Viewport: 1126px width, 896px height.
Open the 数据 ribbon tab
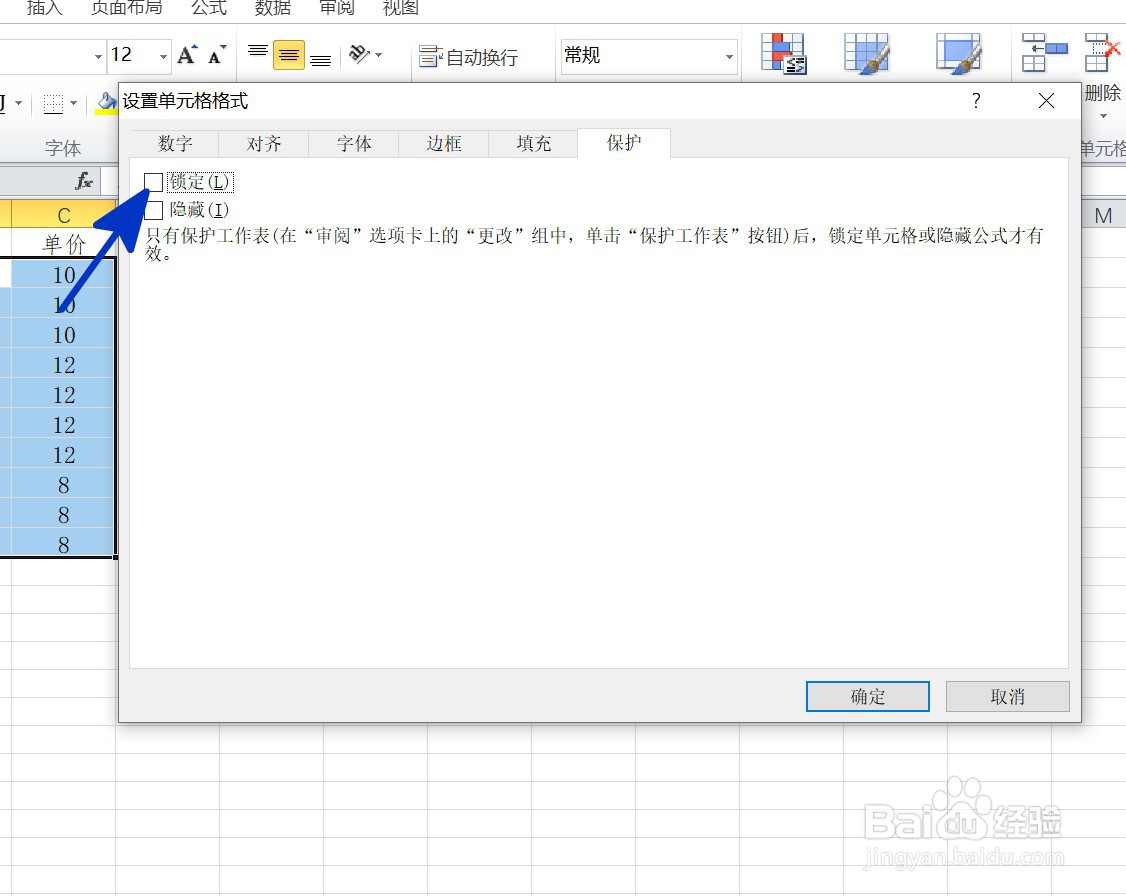[273, 8]
